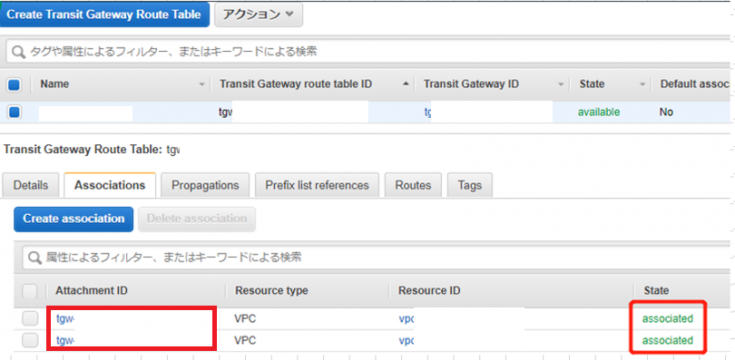The image size is (735, 360).
Task: Open the first tgw attachment ID link
Action: pos(66,319)
